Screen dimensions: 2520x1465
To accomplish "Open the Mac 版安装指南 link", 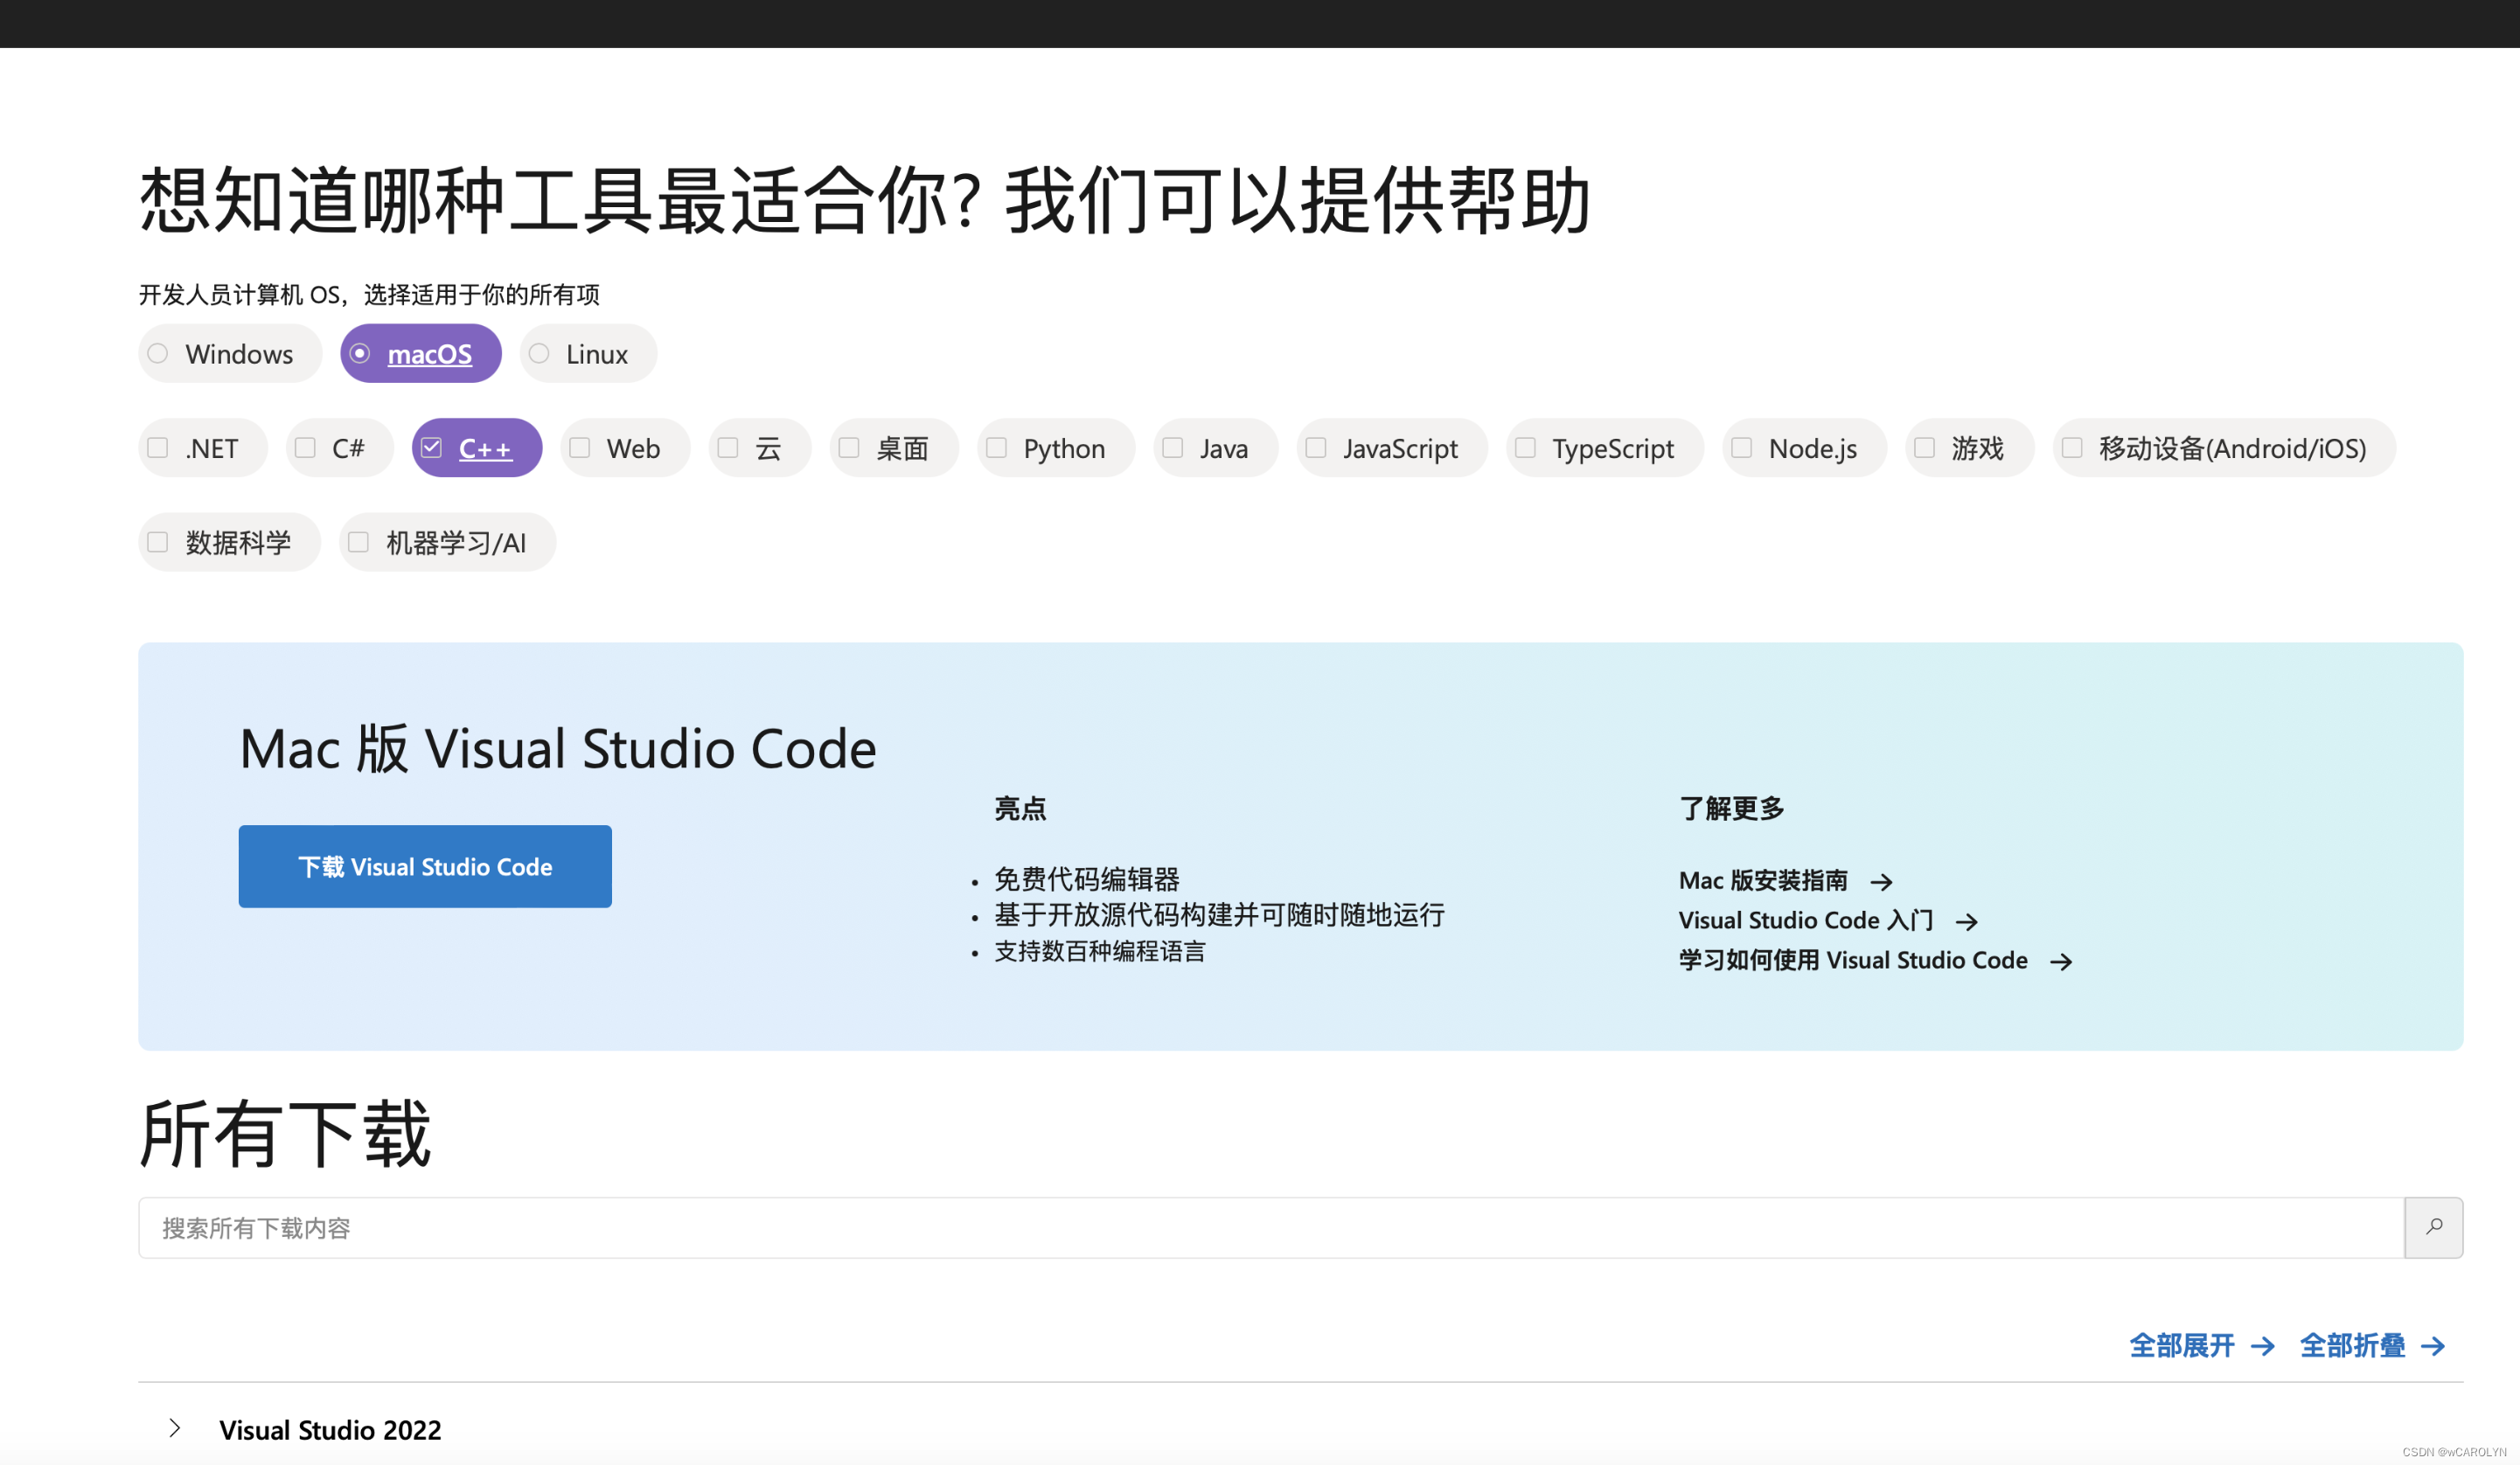I will pyautogui.click(x=1763, y=881).
